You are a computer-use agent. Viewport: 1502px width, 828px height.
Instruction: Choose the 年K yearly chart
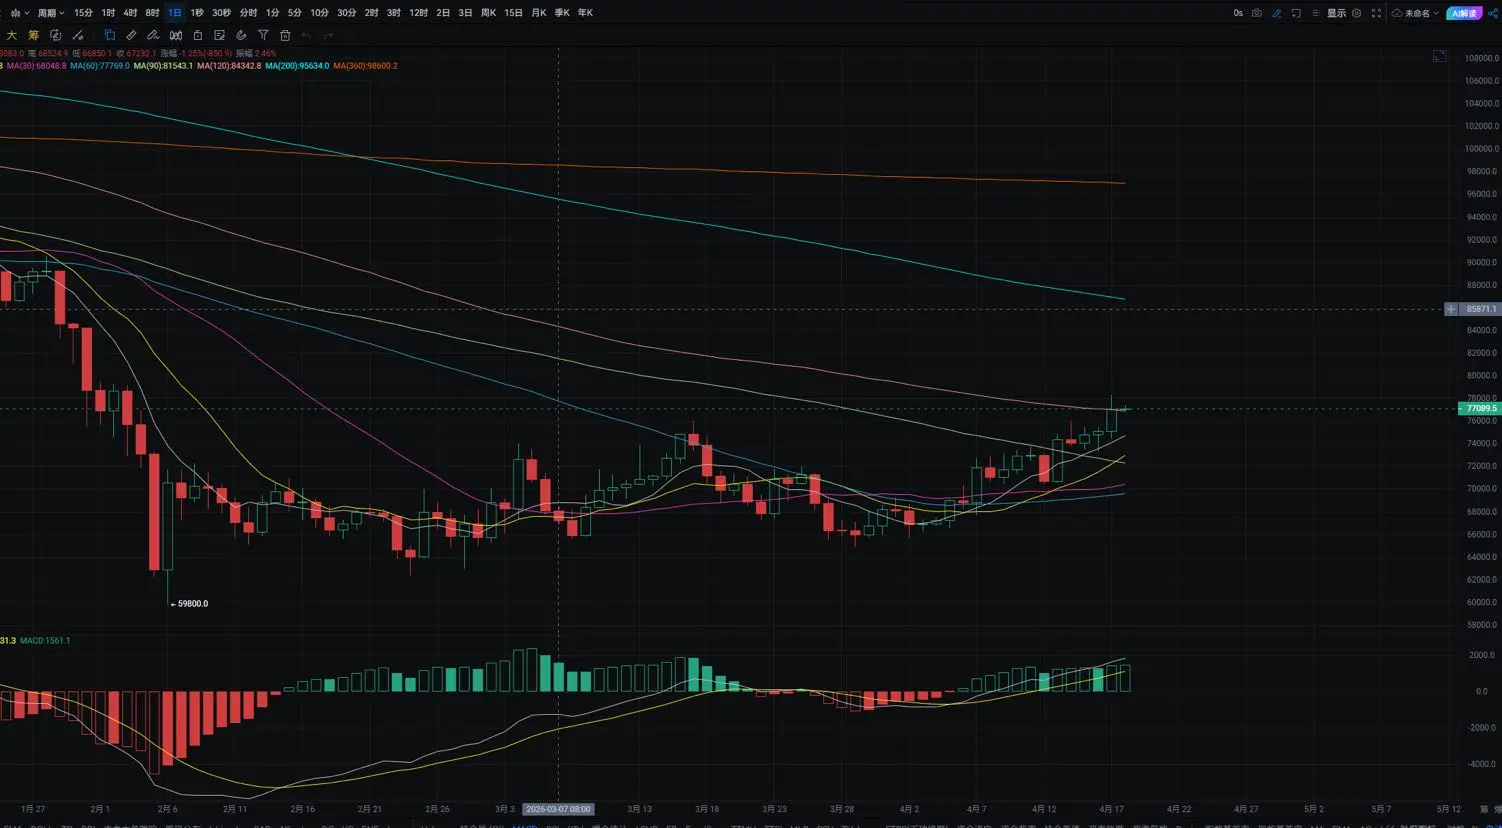585,13
